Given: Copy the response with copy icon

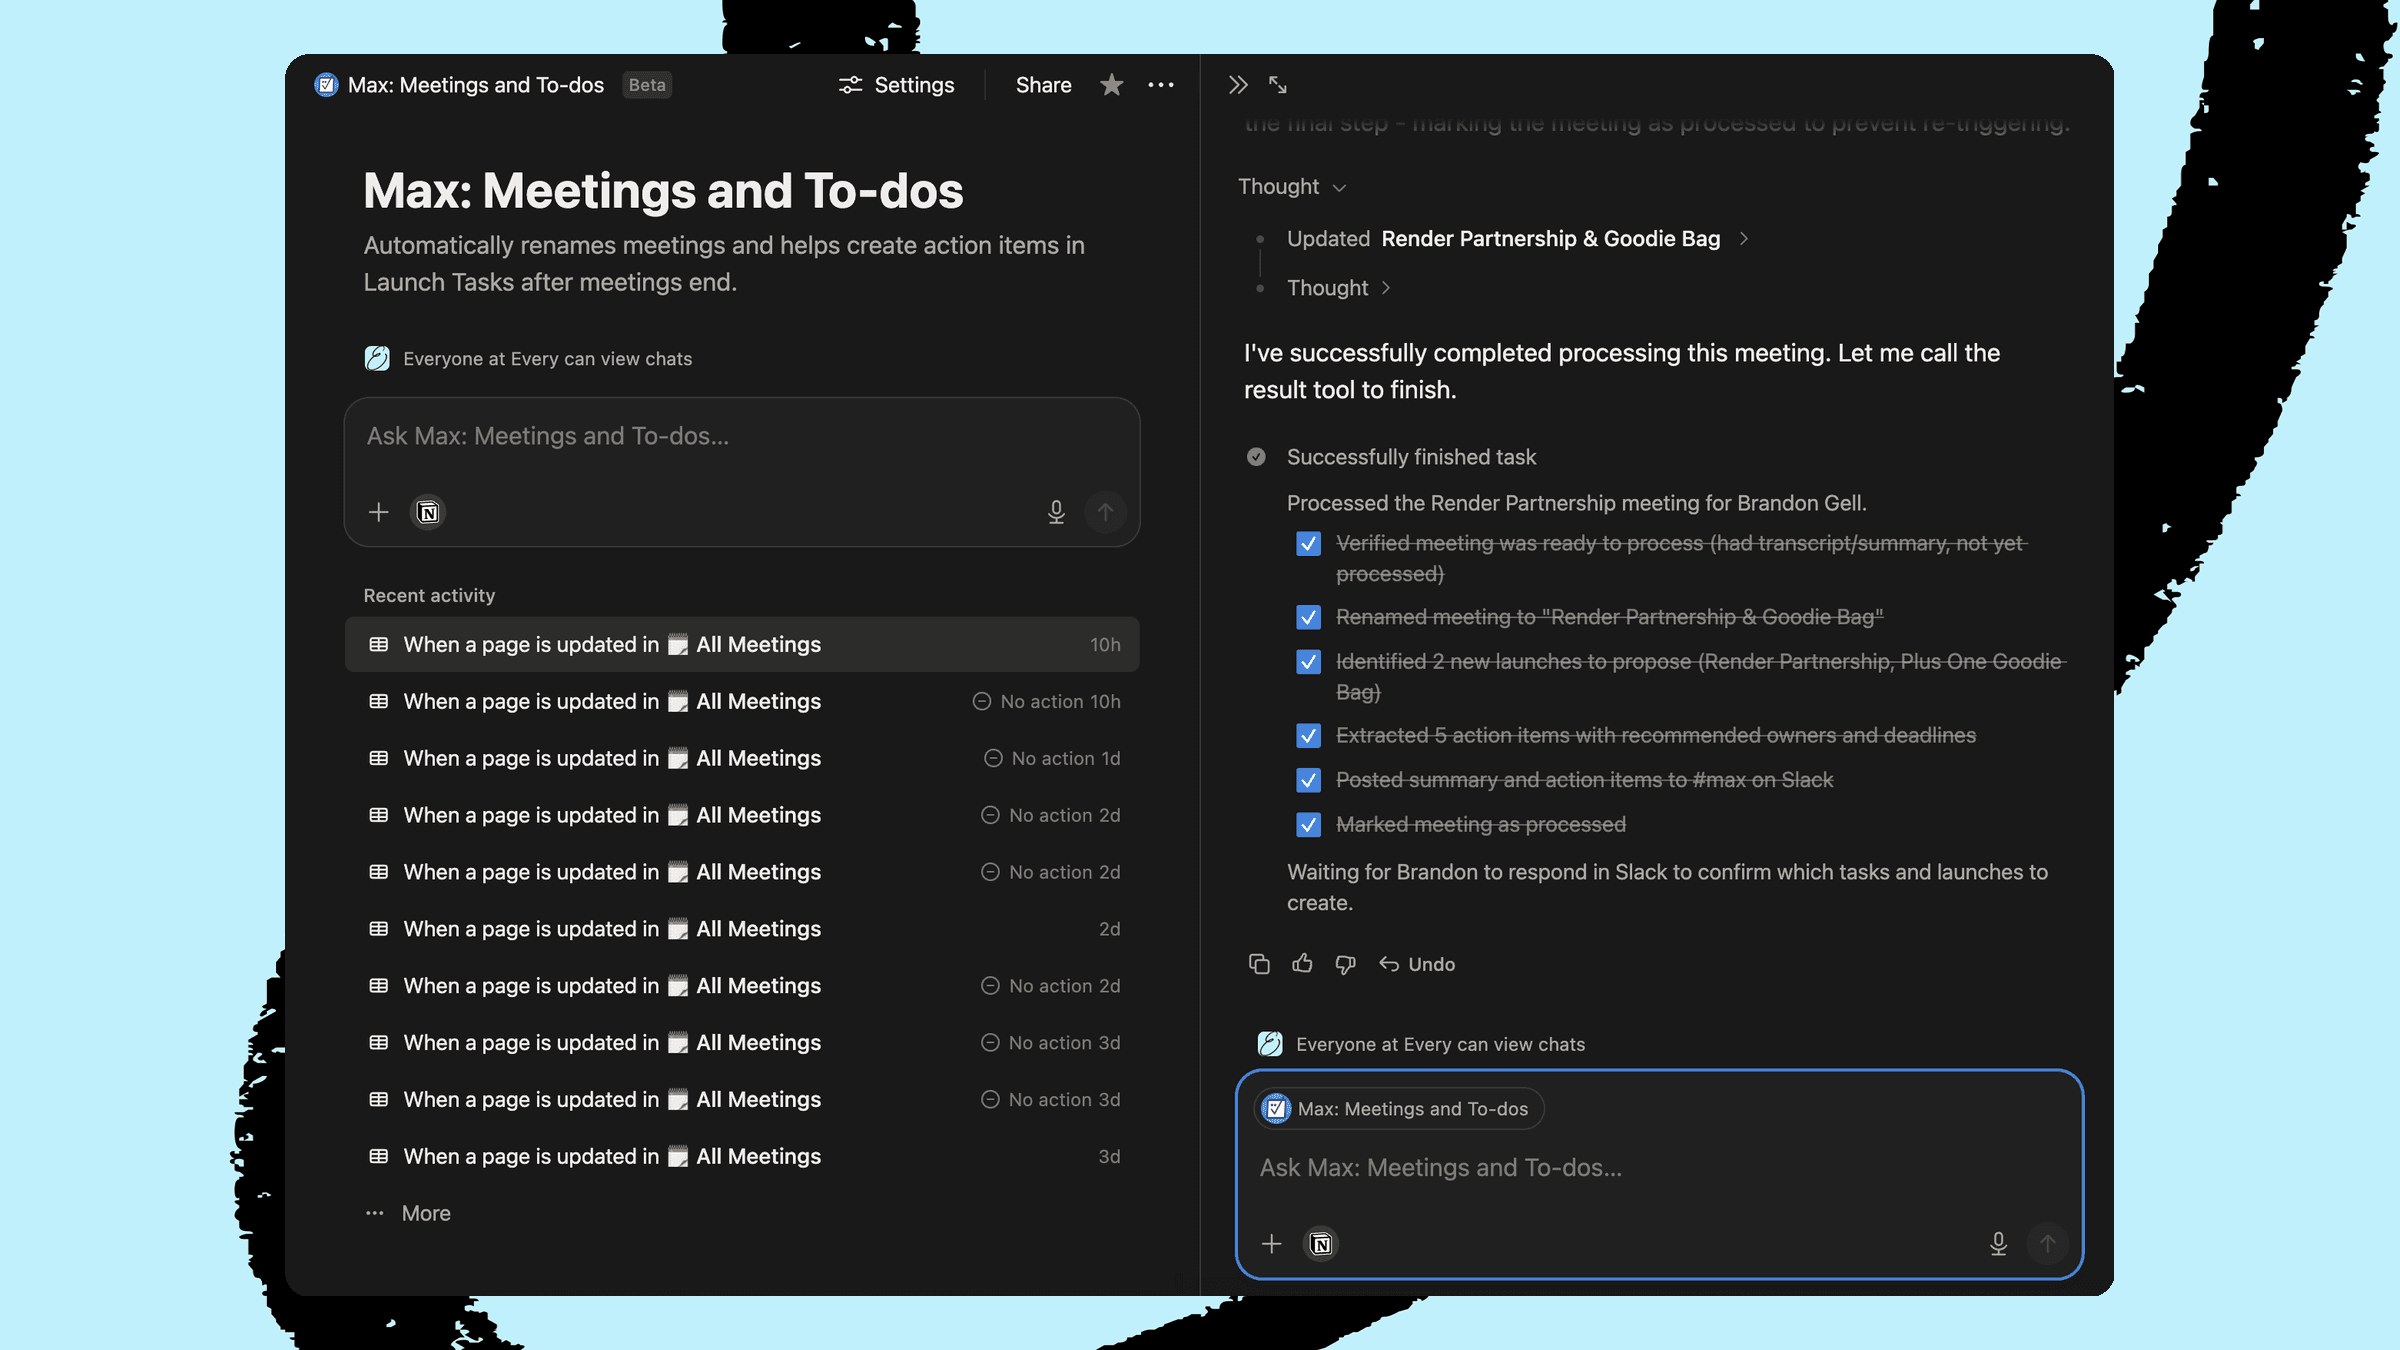Looking at the screenshot, I should pyautogui.click(x=1259, y=964).
